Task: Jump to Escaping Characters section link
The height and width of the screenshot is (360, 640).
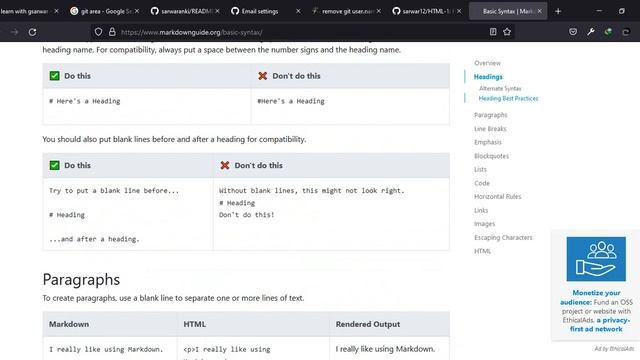Action: [x=503, y=238]
